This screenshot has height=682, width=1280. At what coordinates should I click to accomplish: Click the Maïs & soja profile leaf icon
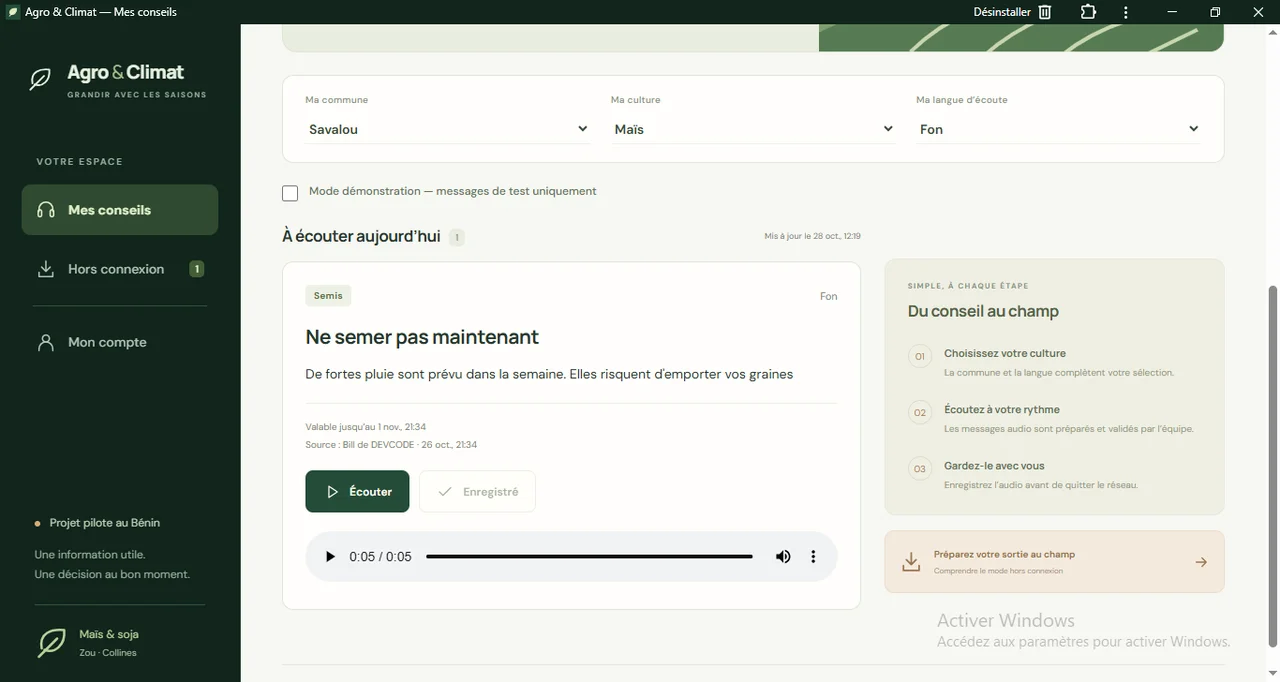tap(51, 642)
